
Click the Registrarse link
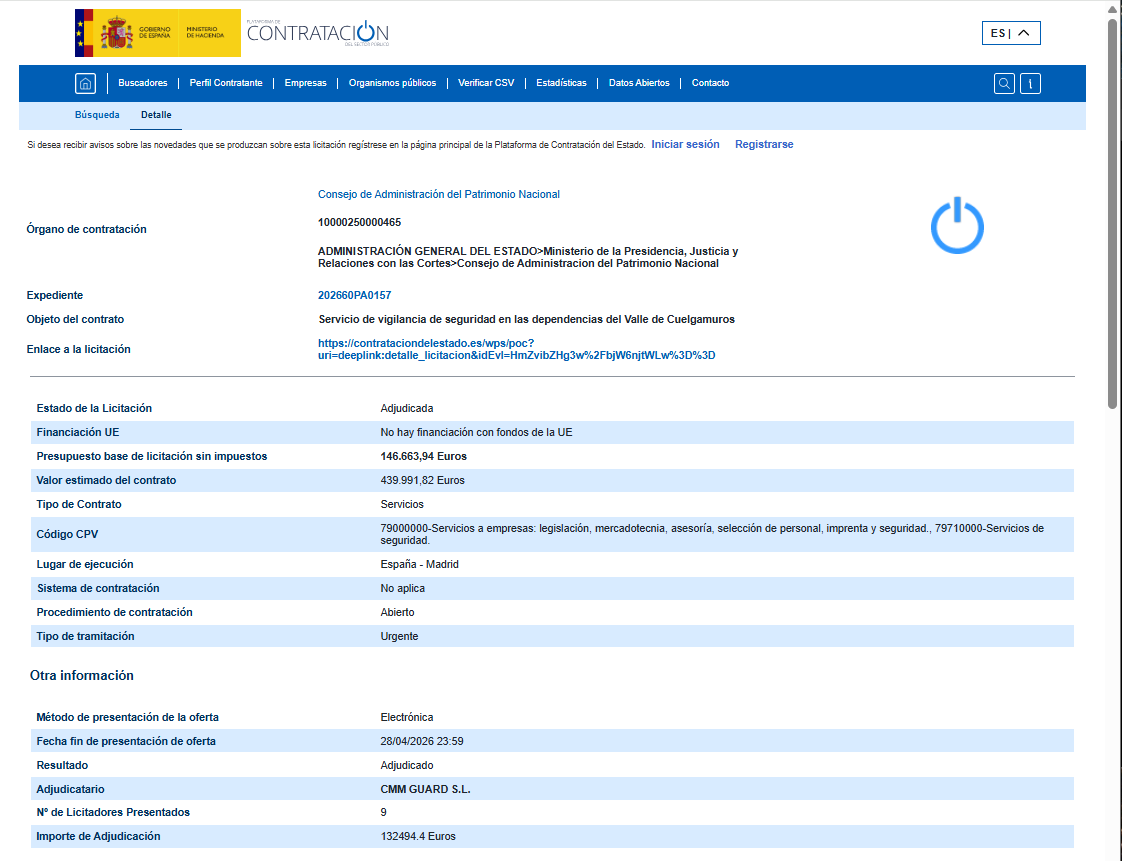pyautogui.click(x=764, y=145)
